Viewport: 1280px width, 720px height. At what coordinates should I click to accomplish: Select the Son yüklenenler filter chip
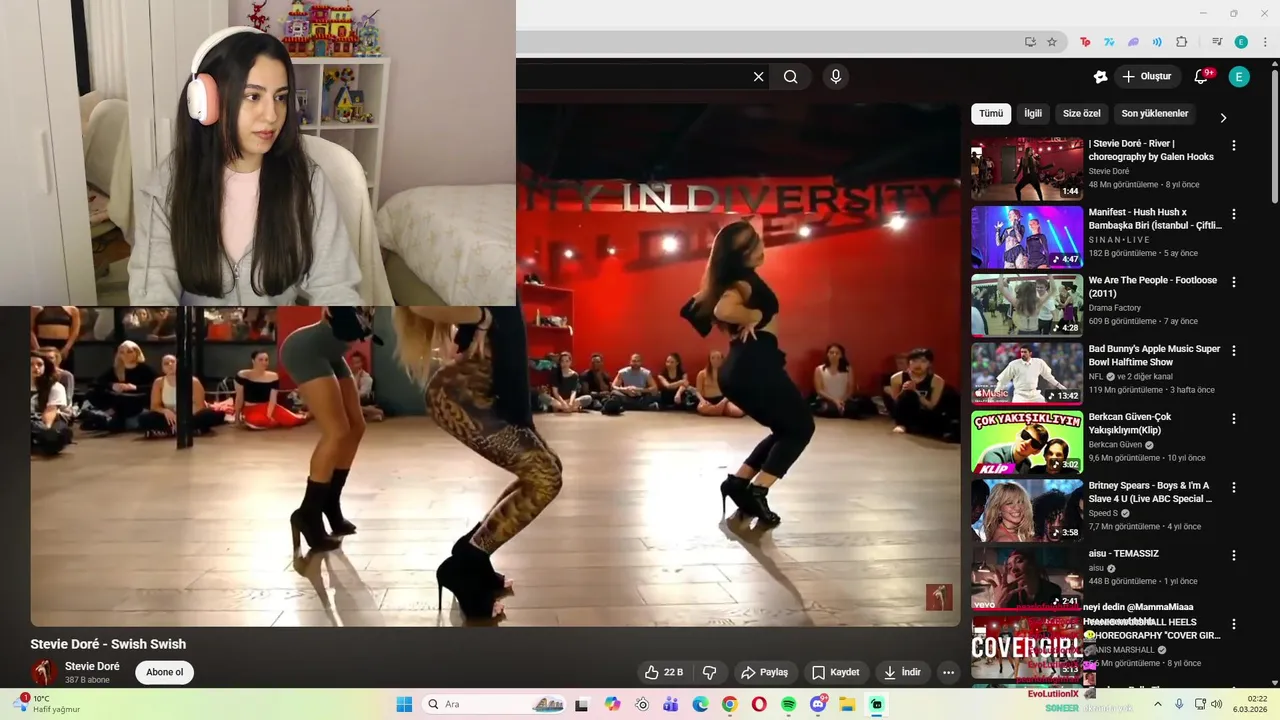(x=1155, y=114)
